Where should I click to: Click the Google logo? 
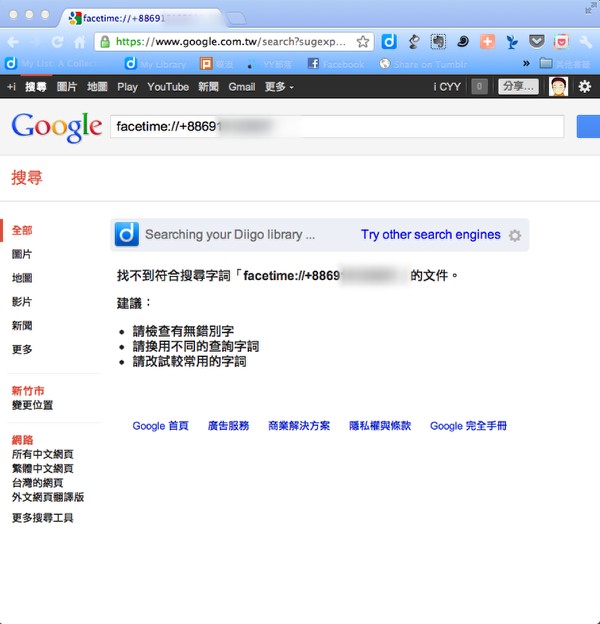56,127
